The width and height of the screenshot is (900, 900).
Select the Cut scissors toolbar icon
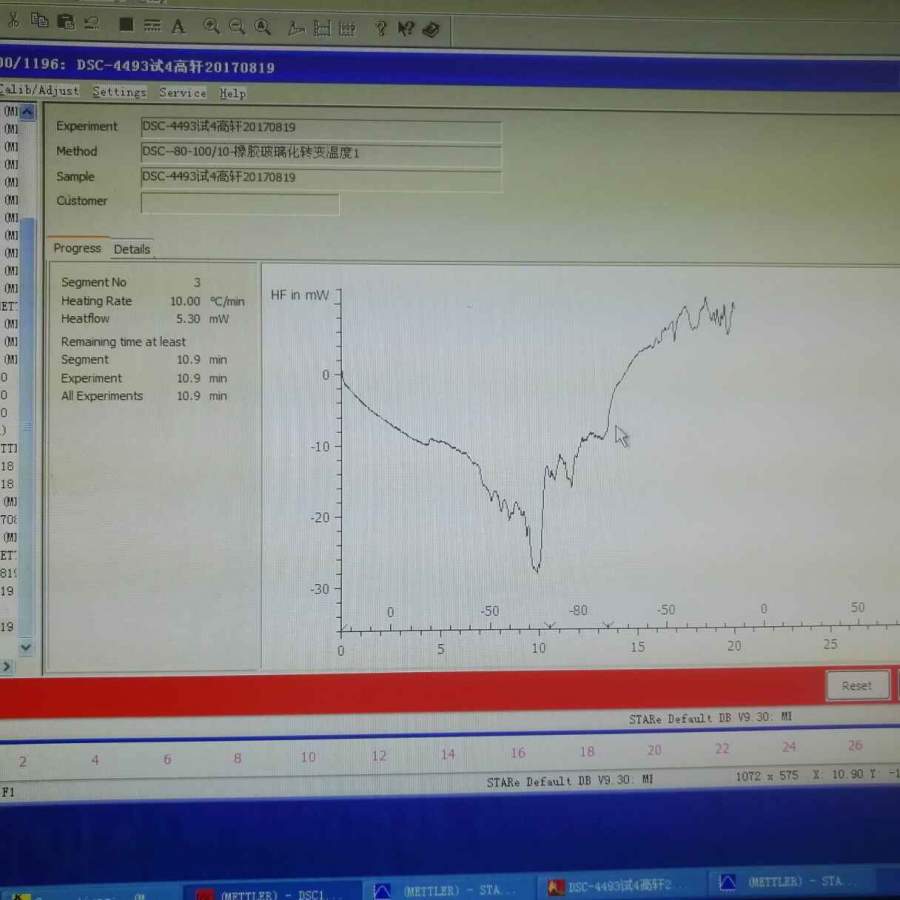pos(13,20)
